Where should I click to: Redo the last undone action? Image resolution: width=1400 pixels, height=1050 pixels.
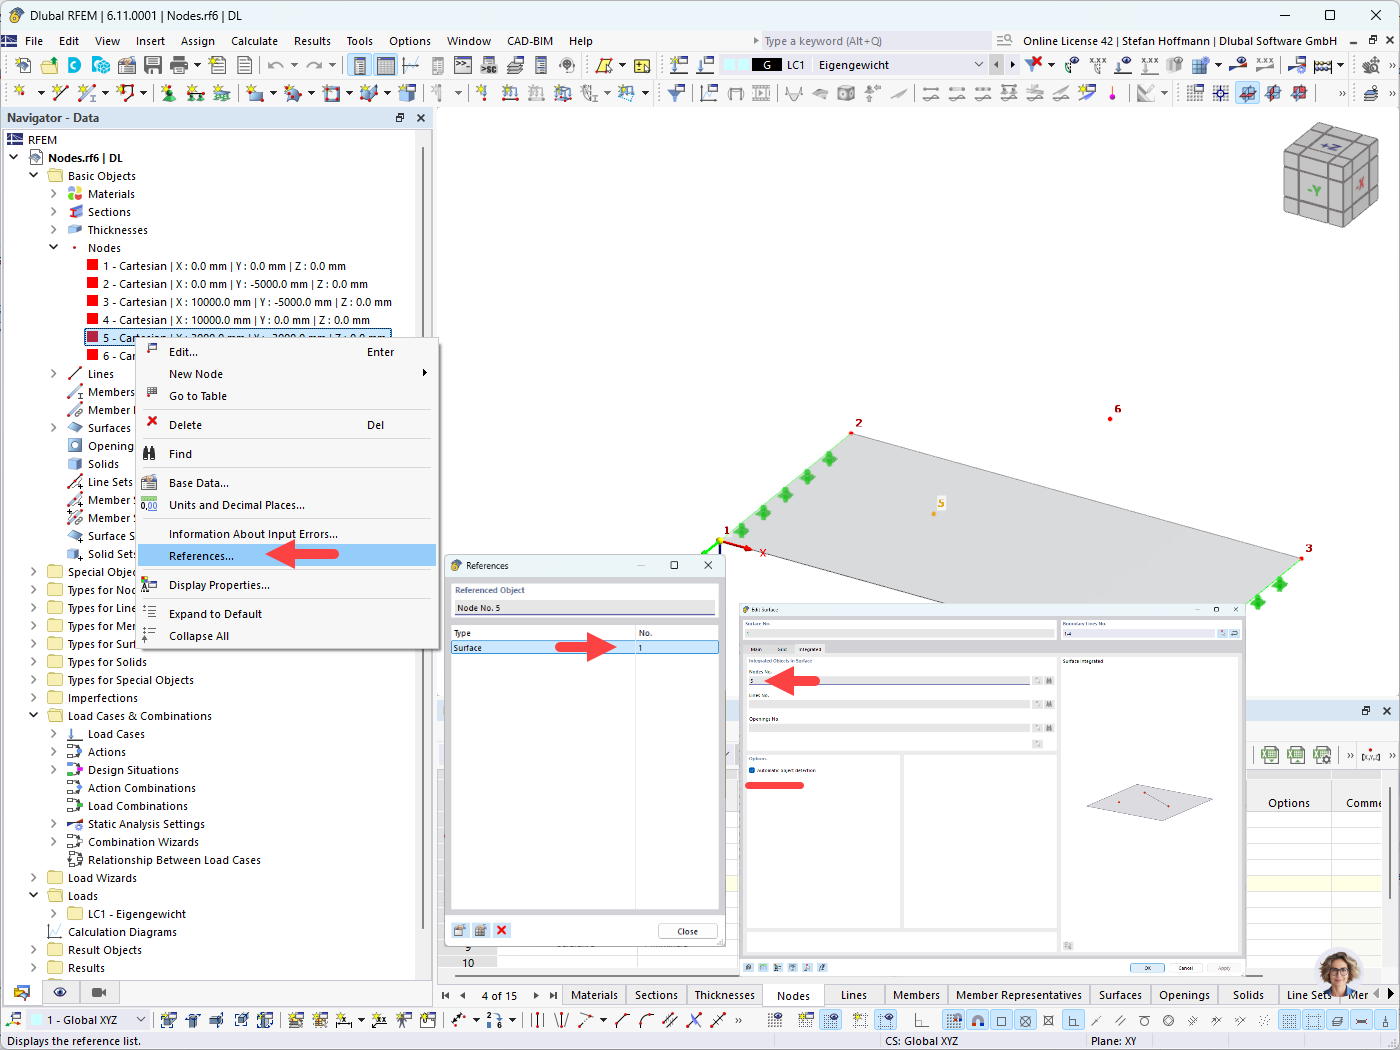coord(314,65)
